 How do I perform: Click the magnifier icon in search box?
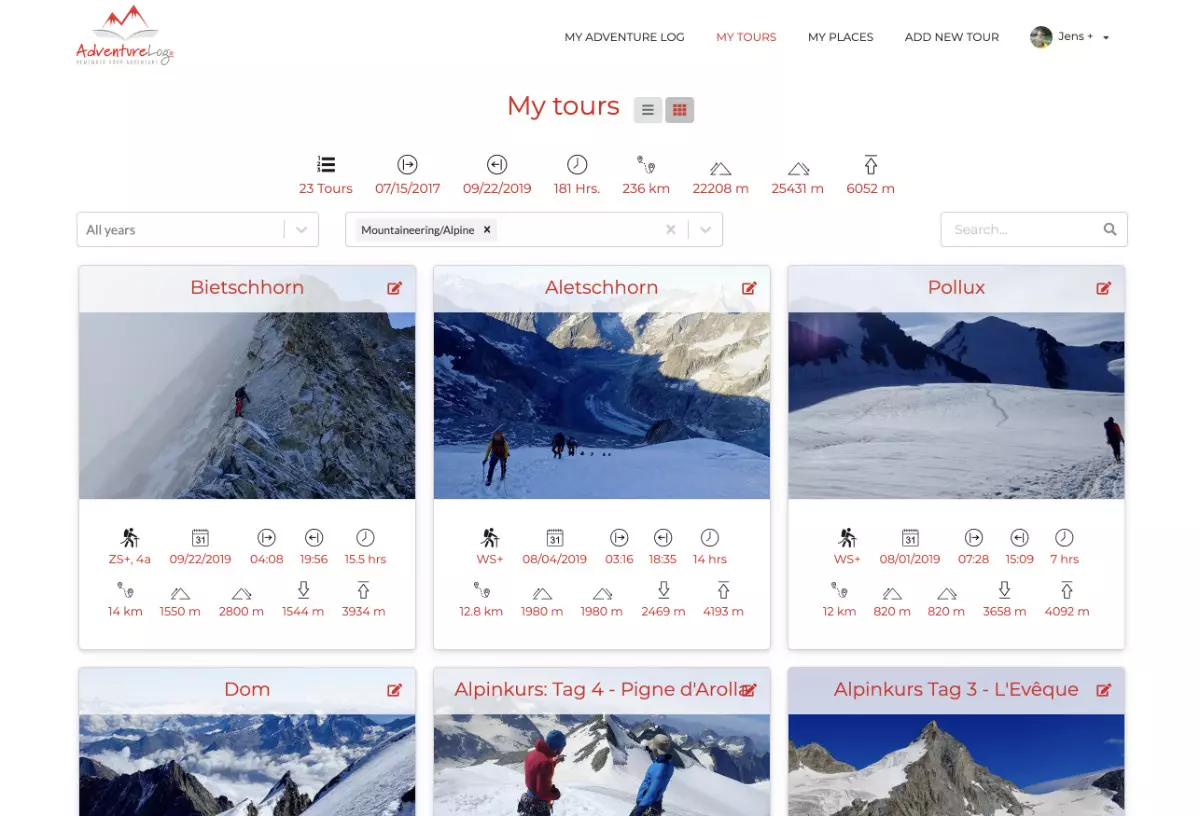[x=1110, y=229]
